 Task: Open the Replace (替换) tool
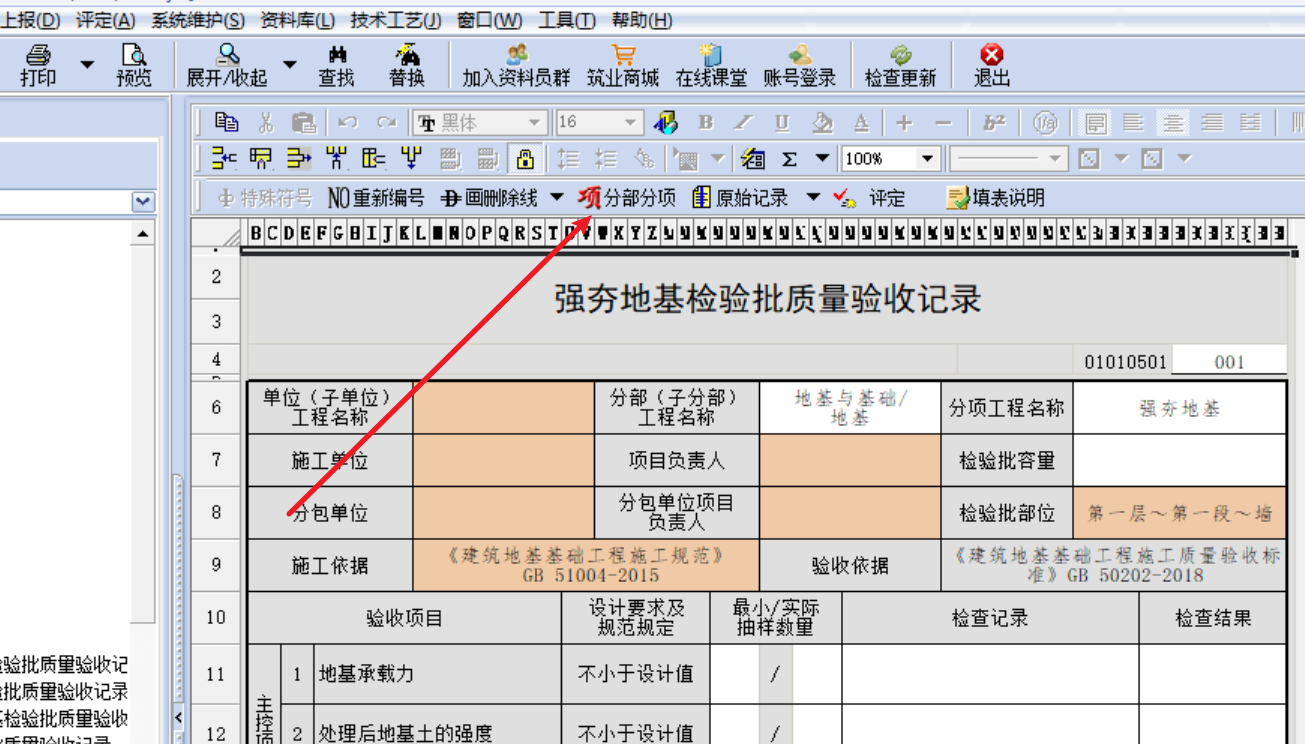tap(407, 65)
